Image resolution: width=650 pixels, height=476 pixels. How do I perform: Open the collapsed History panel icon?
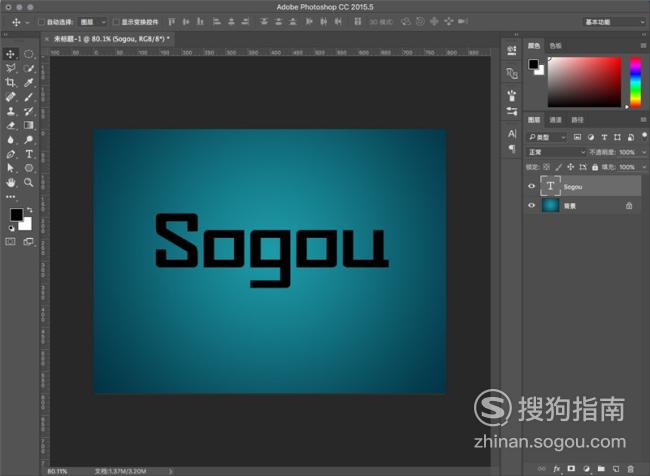[x=512, y=51]
